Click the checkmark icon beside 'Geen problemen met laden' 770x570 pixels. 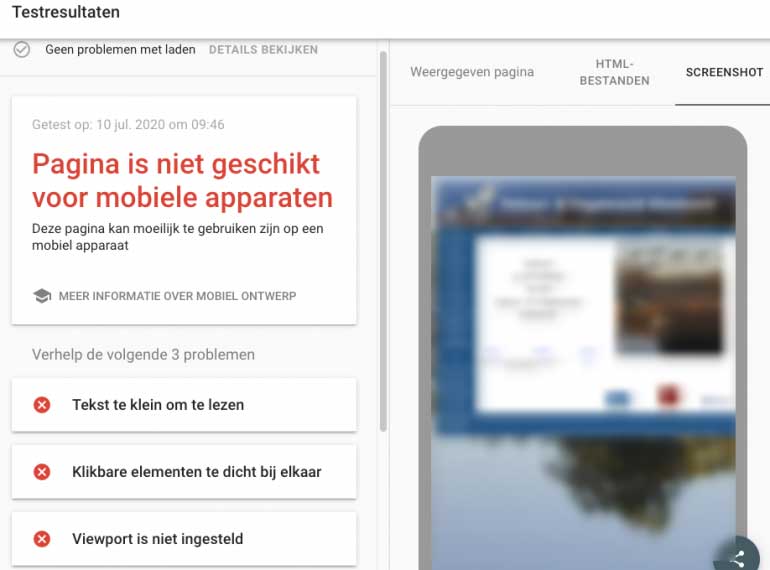click(x=22, y=50)
